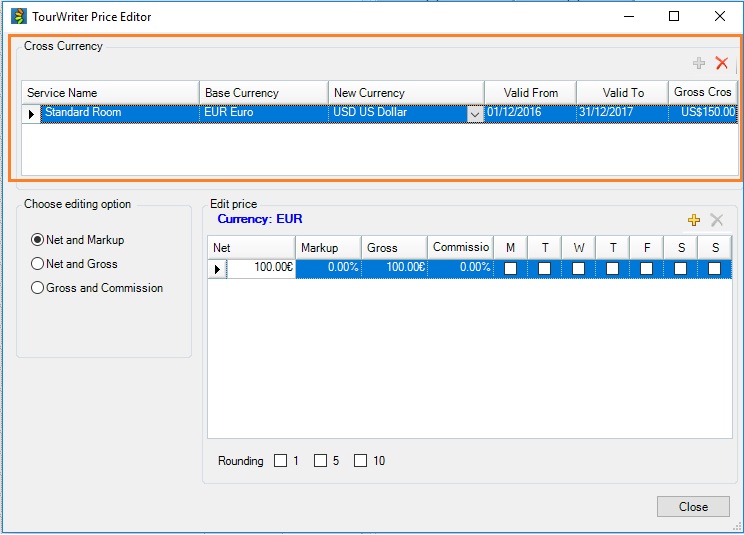
Task: Click the TourWriter app icon in title bar
Action: pyautogui.click(x=18, y=17)
